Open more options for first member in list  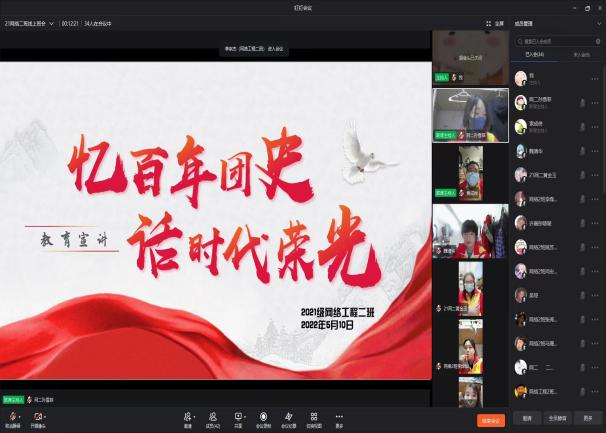point(595,78)
